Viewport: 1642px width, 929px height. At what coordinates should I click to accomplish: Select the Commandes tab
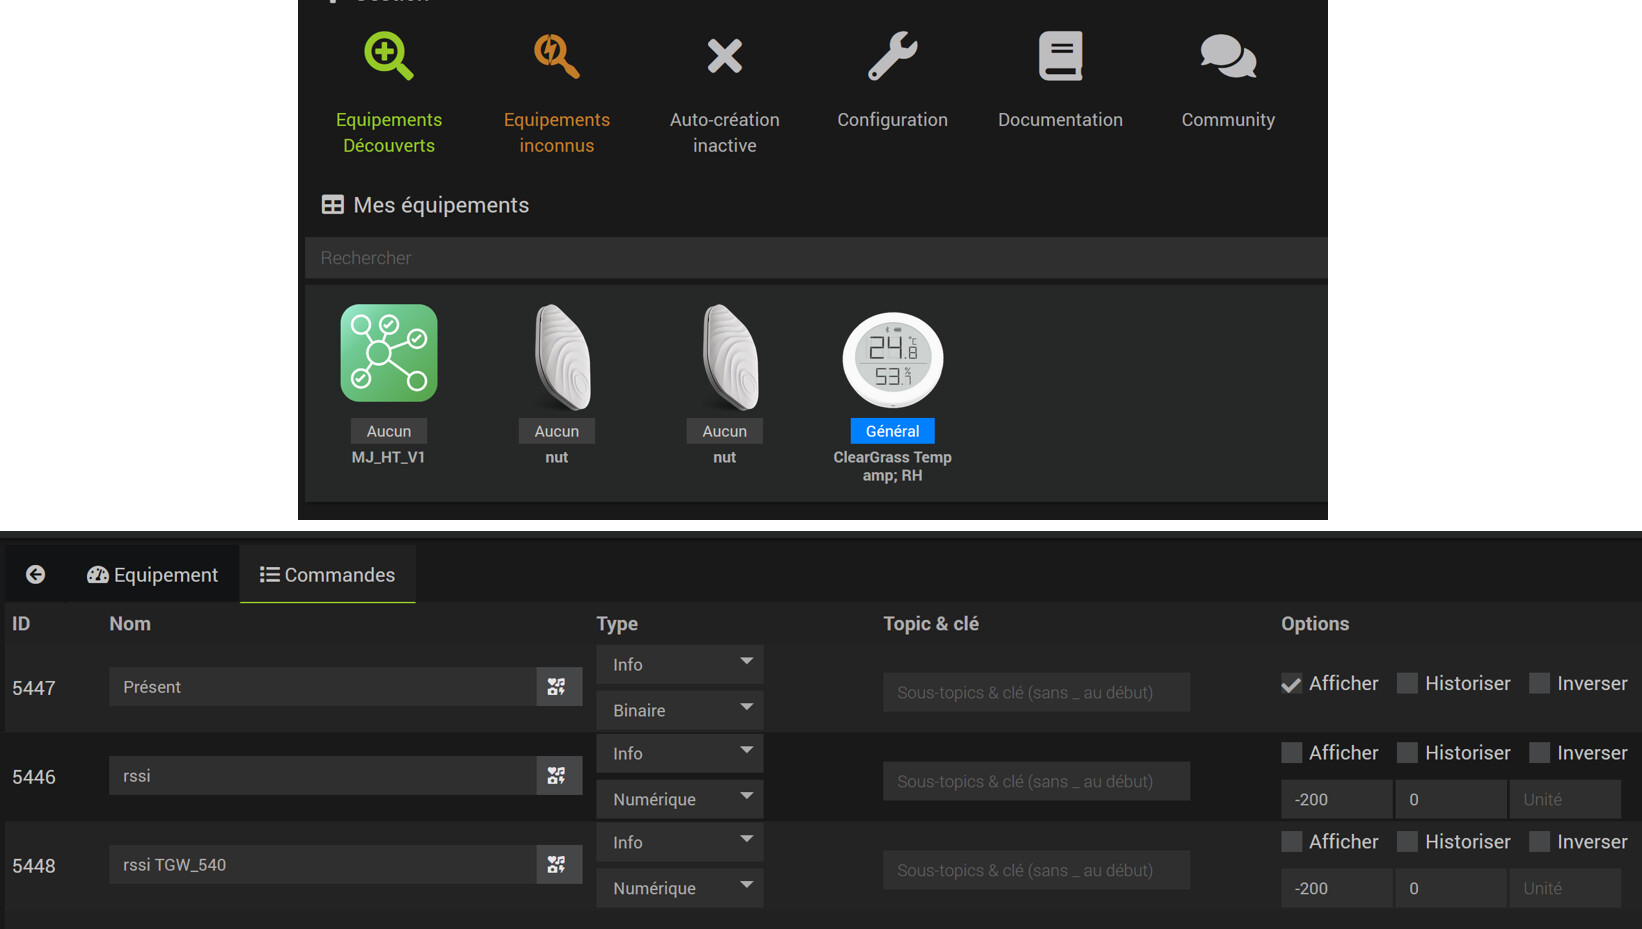click(328, 575)
